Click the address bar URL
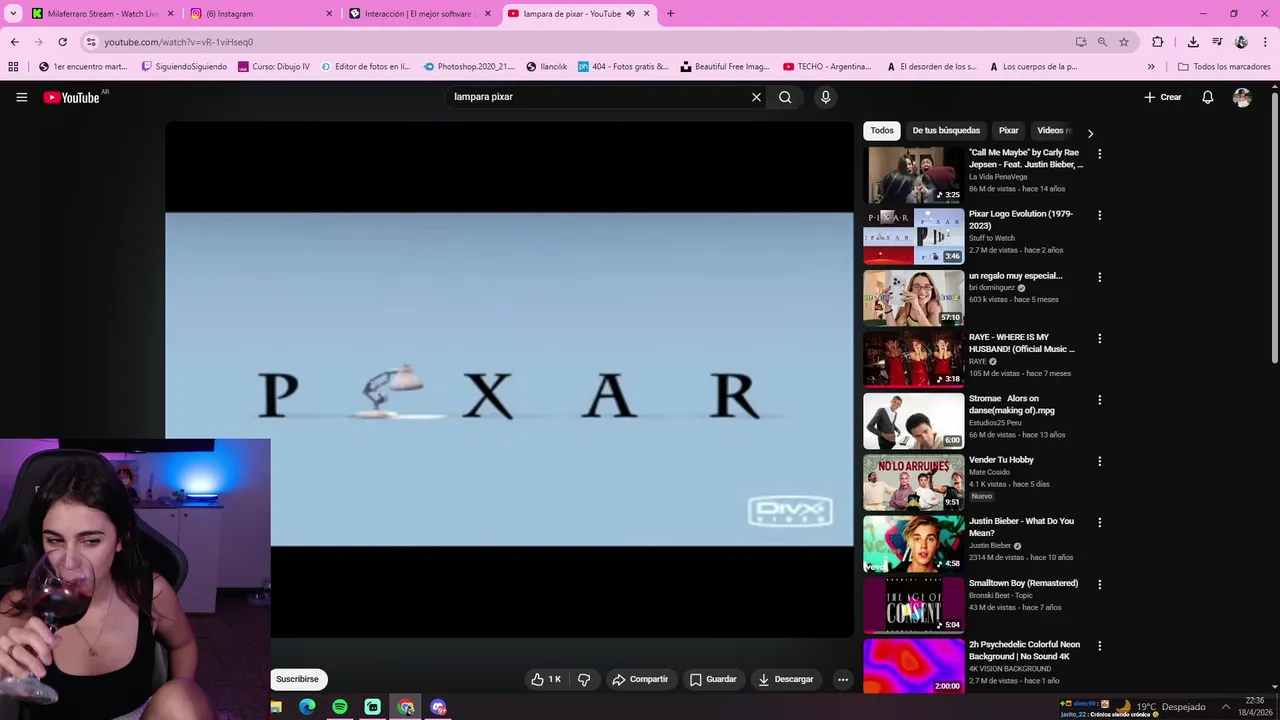The width and height of the screenshot is (1280, 720). click(178, 42)
